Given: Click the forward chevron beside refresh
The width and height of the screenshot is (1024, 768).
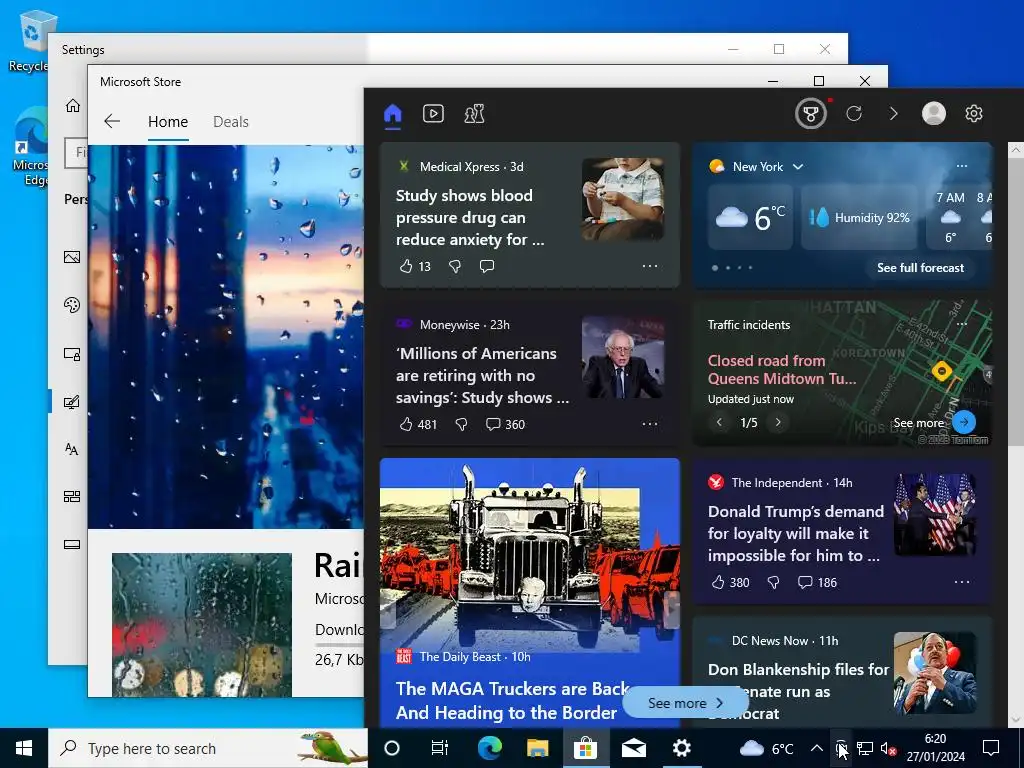Looking at the screenshot, I should pyautogui.click(x=893, y=114).
